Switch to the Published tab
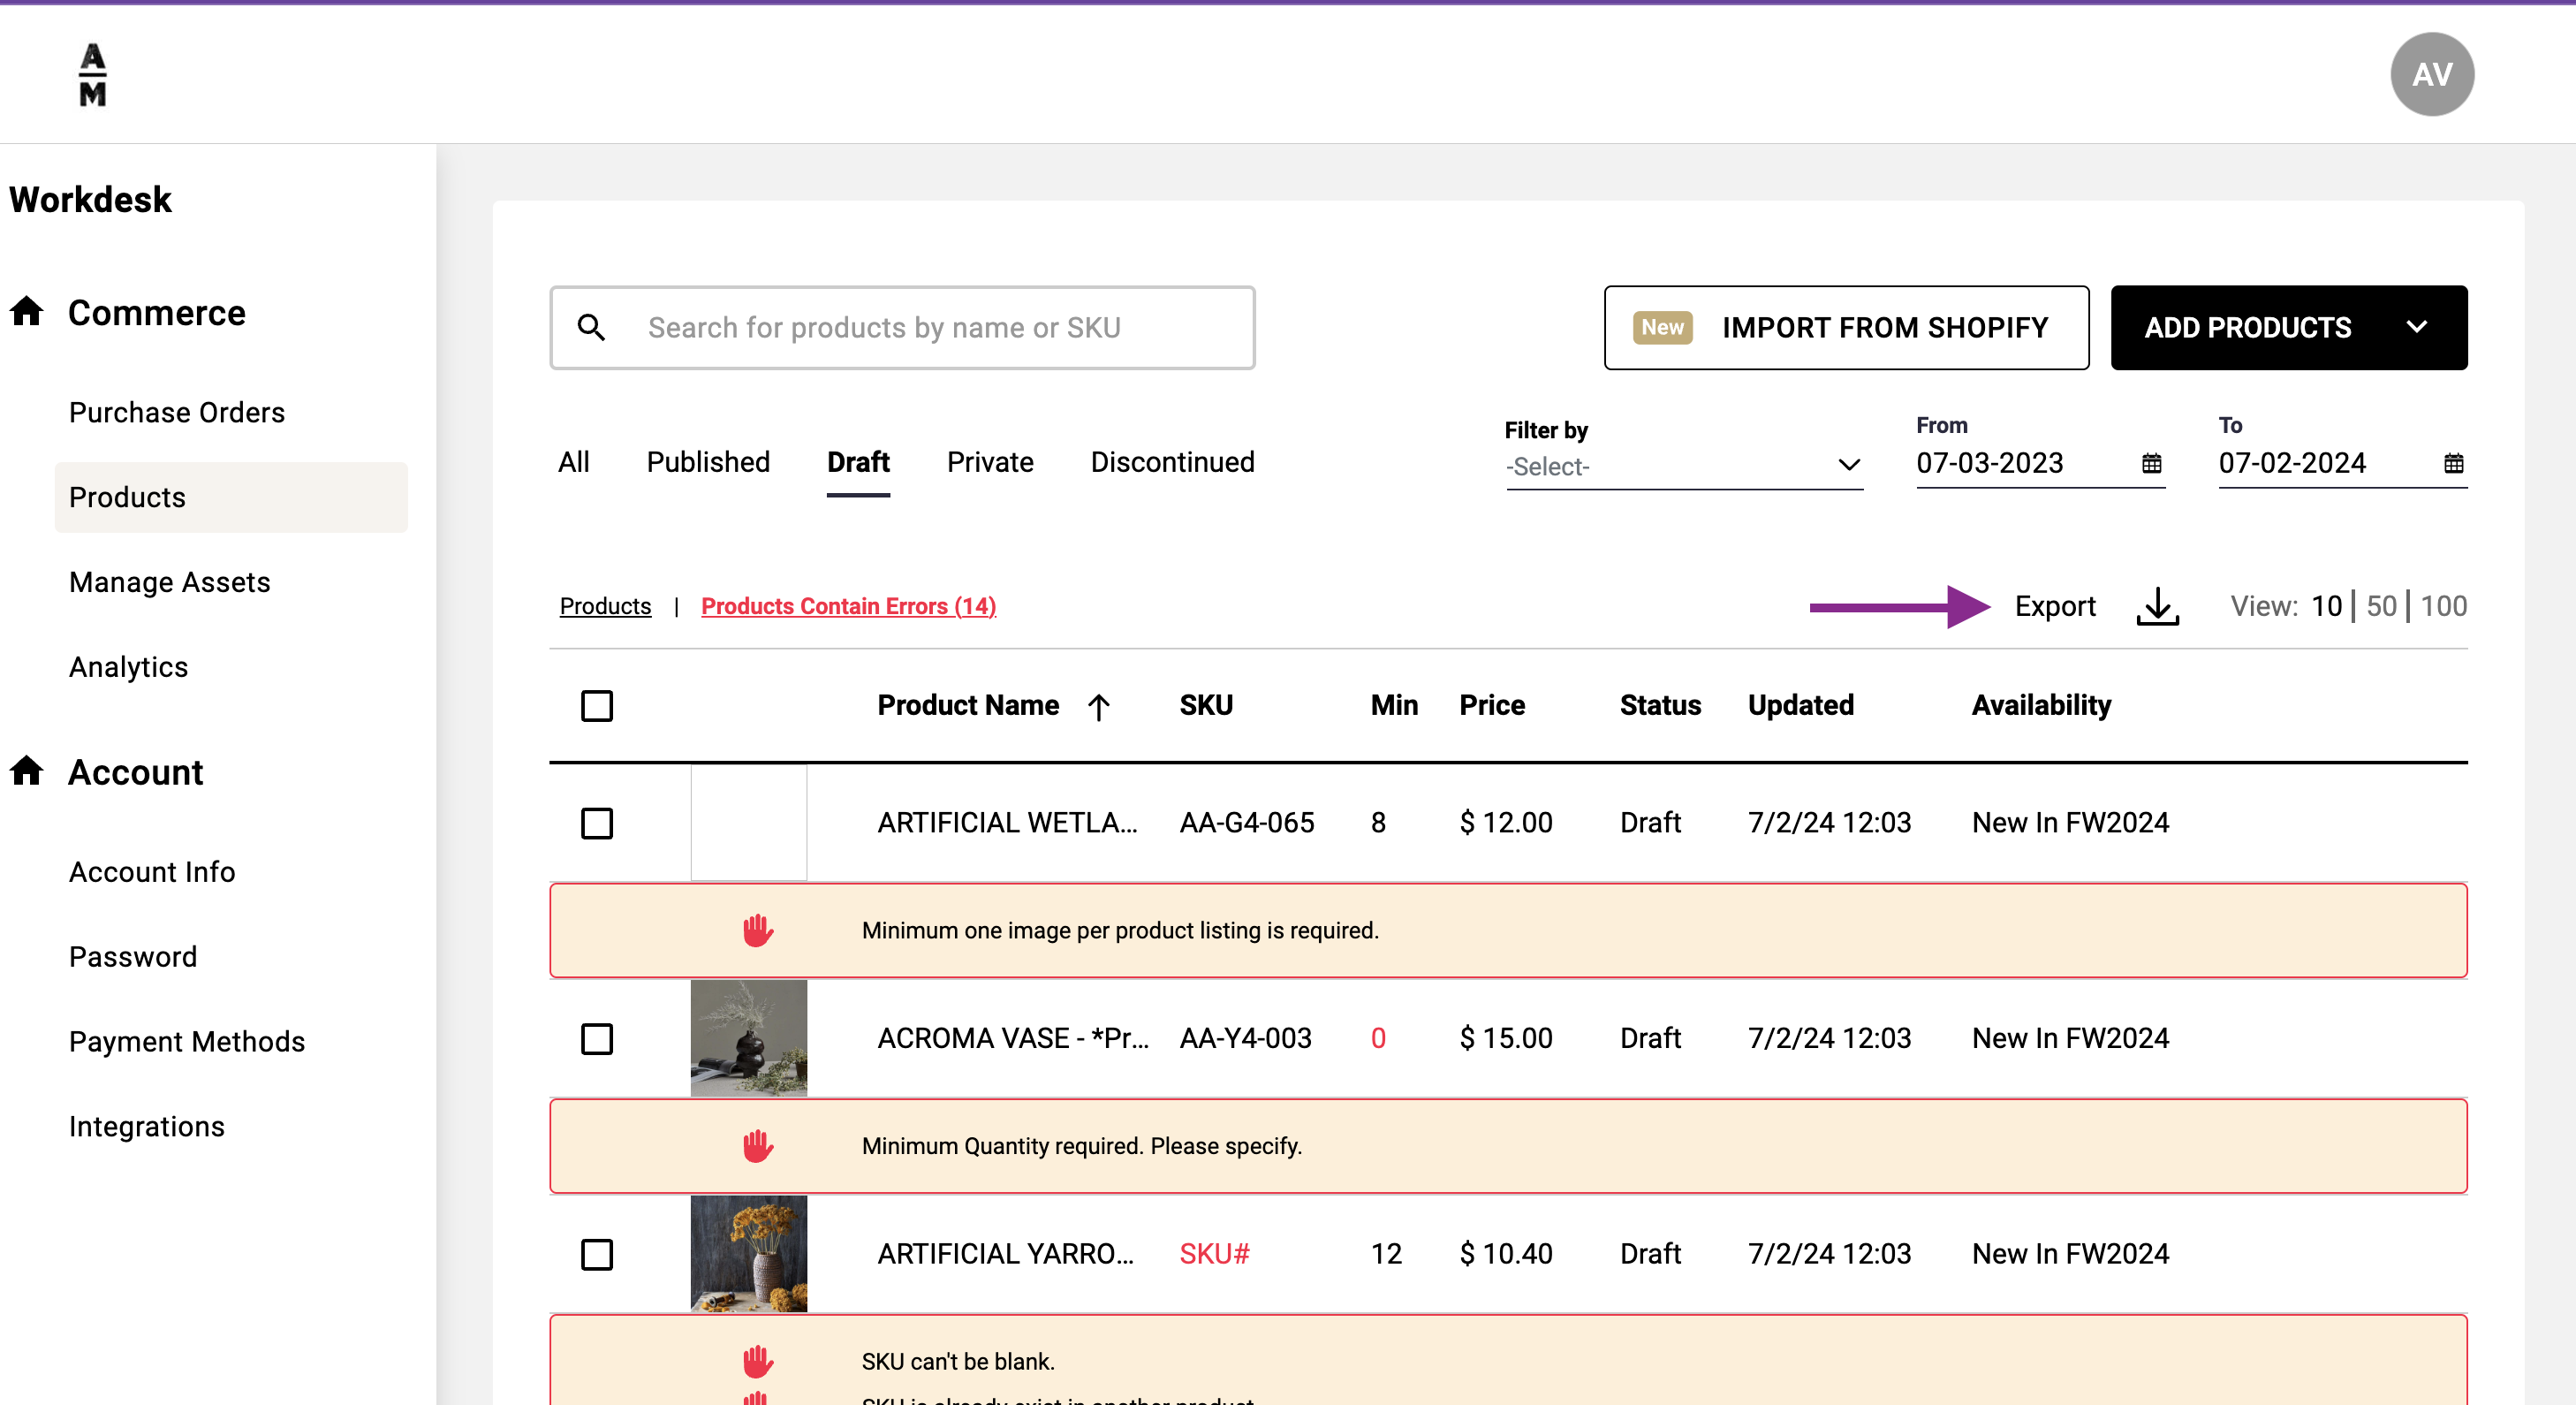 point(707,462)
